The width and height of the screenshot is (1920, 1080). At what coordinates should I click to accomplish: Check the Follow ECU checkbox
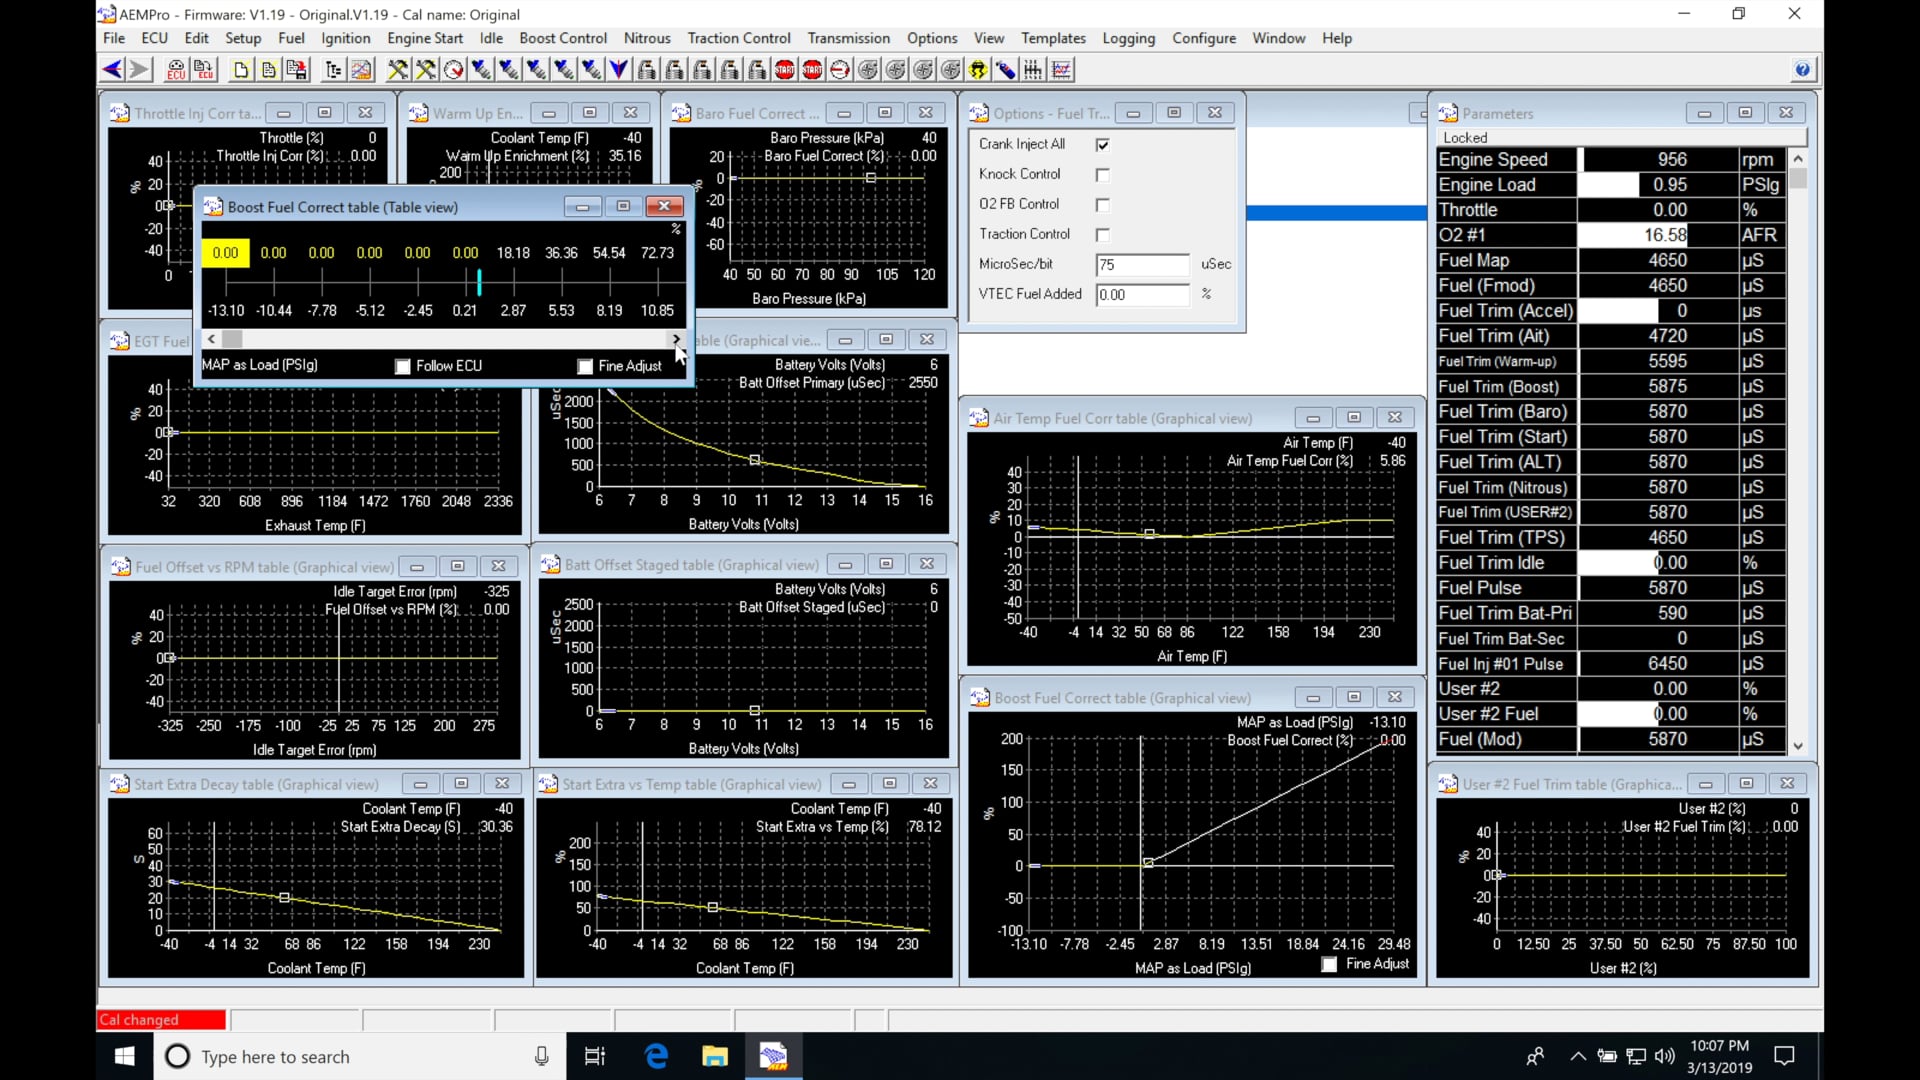point(403,367)
